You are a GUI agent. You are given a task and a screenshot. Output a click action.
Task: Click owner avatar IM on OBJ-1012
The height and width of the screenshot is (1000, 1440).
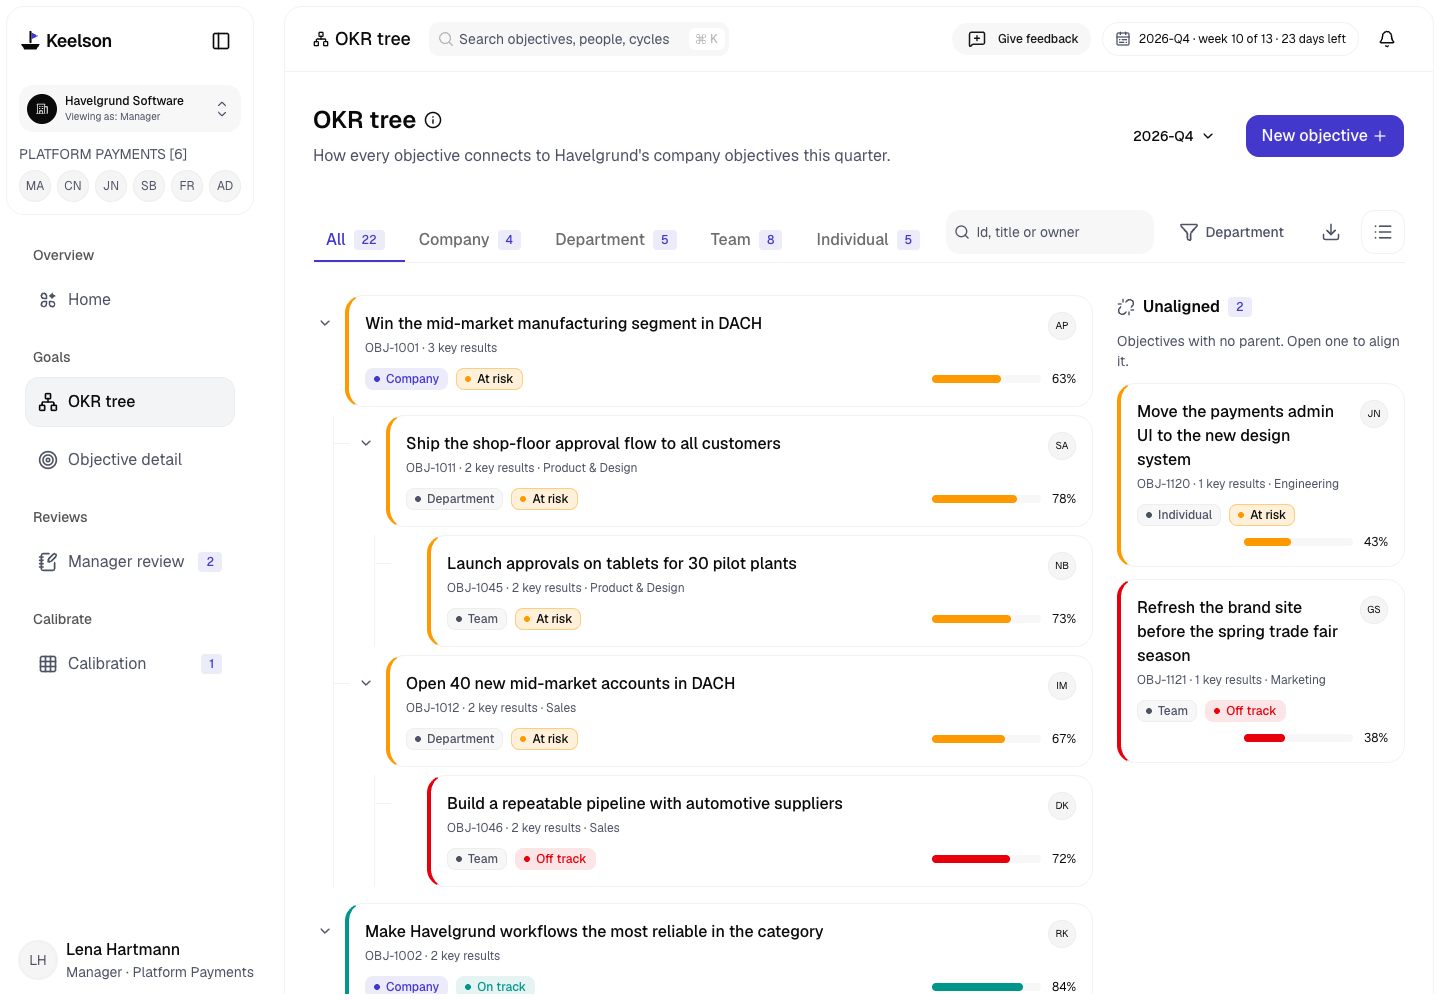coord(1062,686)
